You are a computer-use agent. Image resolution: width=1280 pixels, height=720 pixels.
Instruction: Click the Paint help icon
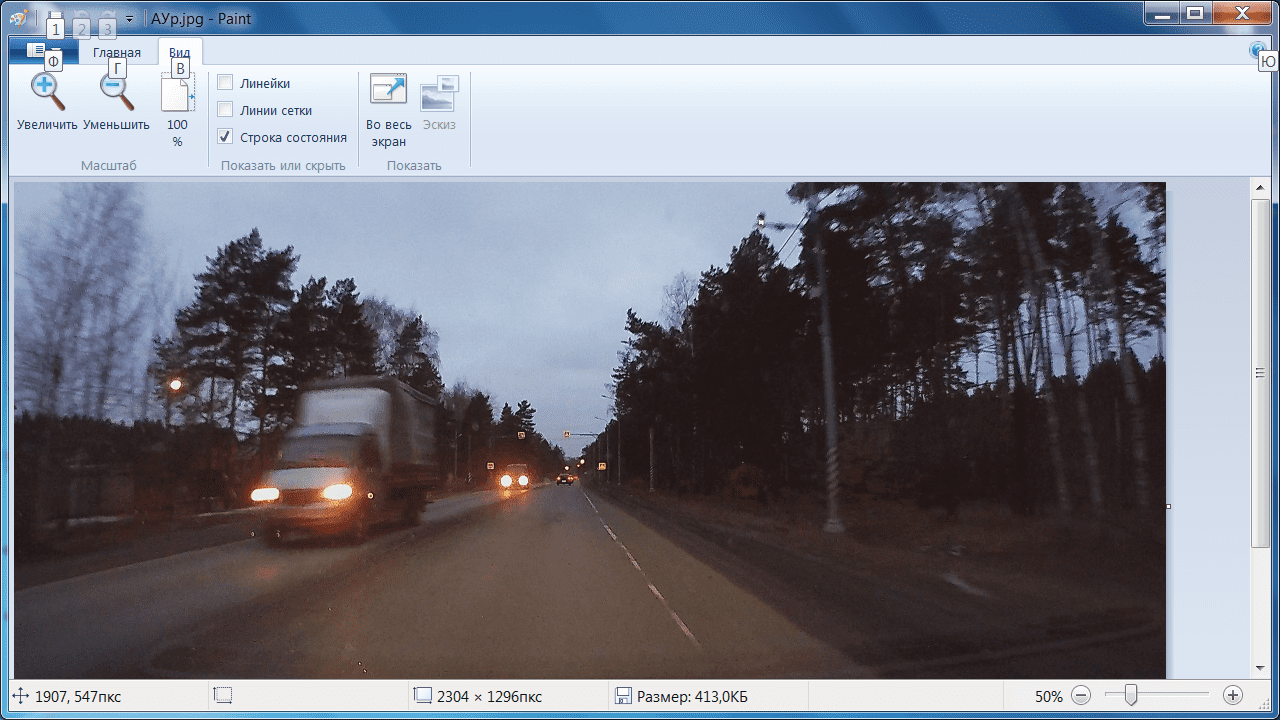(1258, 51)
